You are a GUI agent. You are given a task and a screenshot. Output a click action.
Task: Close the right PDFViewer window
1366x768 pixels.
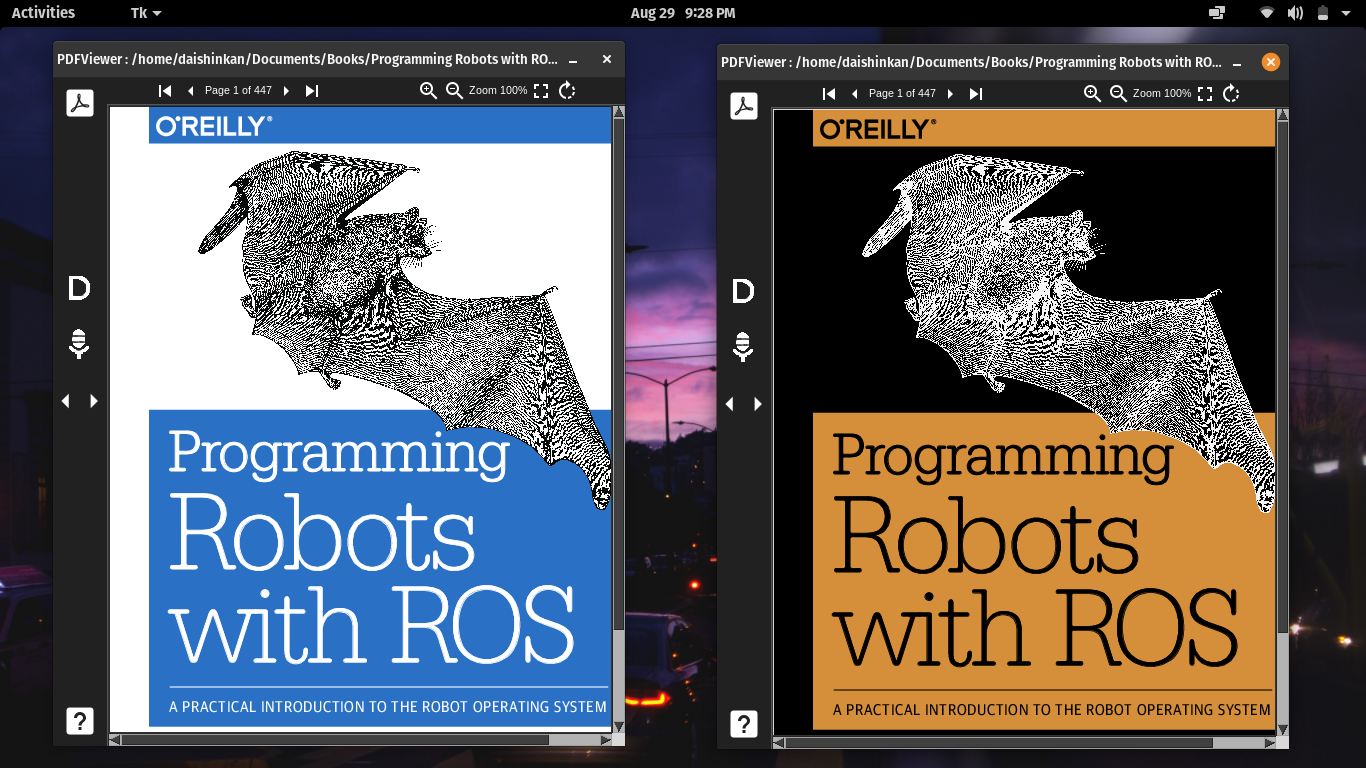point(1271,62)
